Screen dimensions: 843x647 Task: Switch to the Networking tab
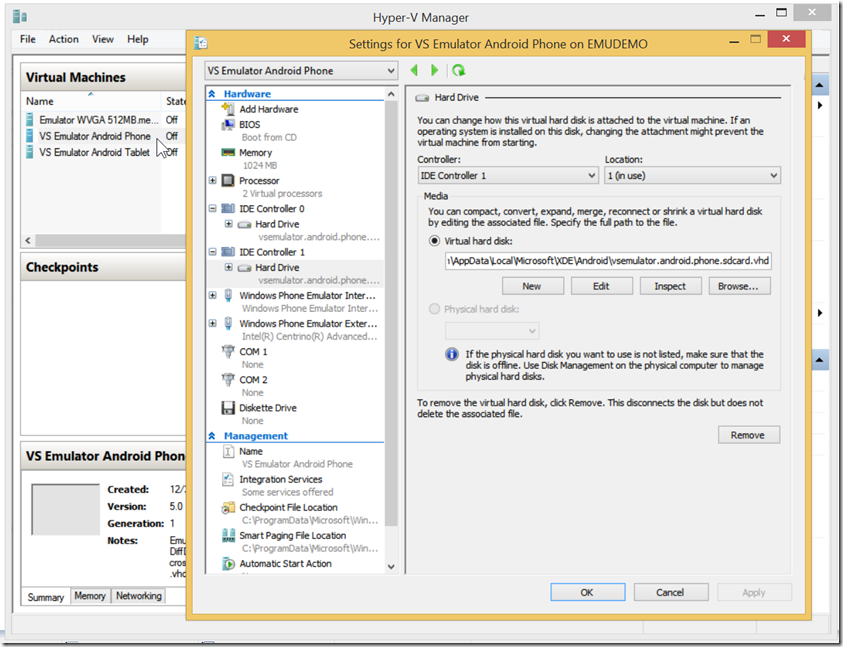tap(138, 596)
